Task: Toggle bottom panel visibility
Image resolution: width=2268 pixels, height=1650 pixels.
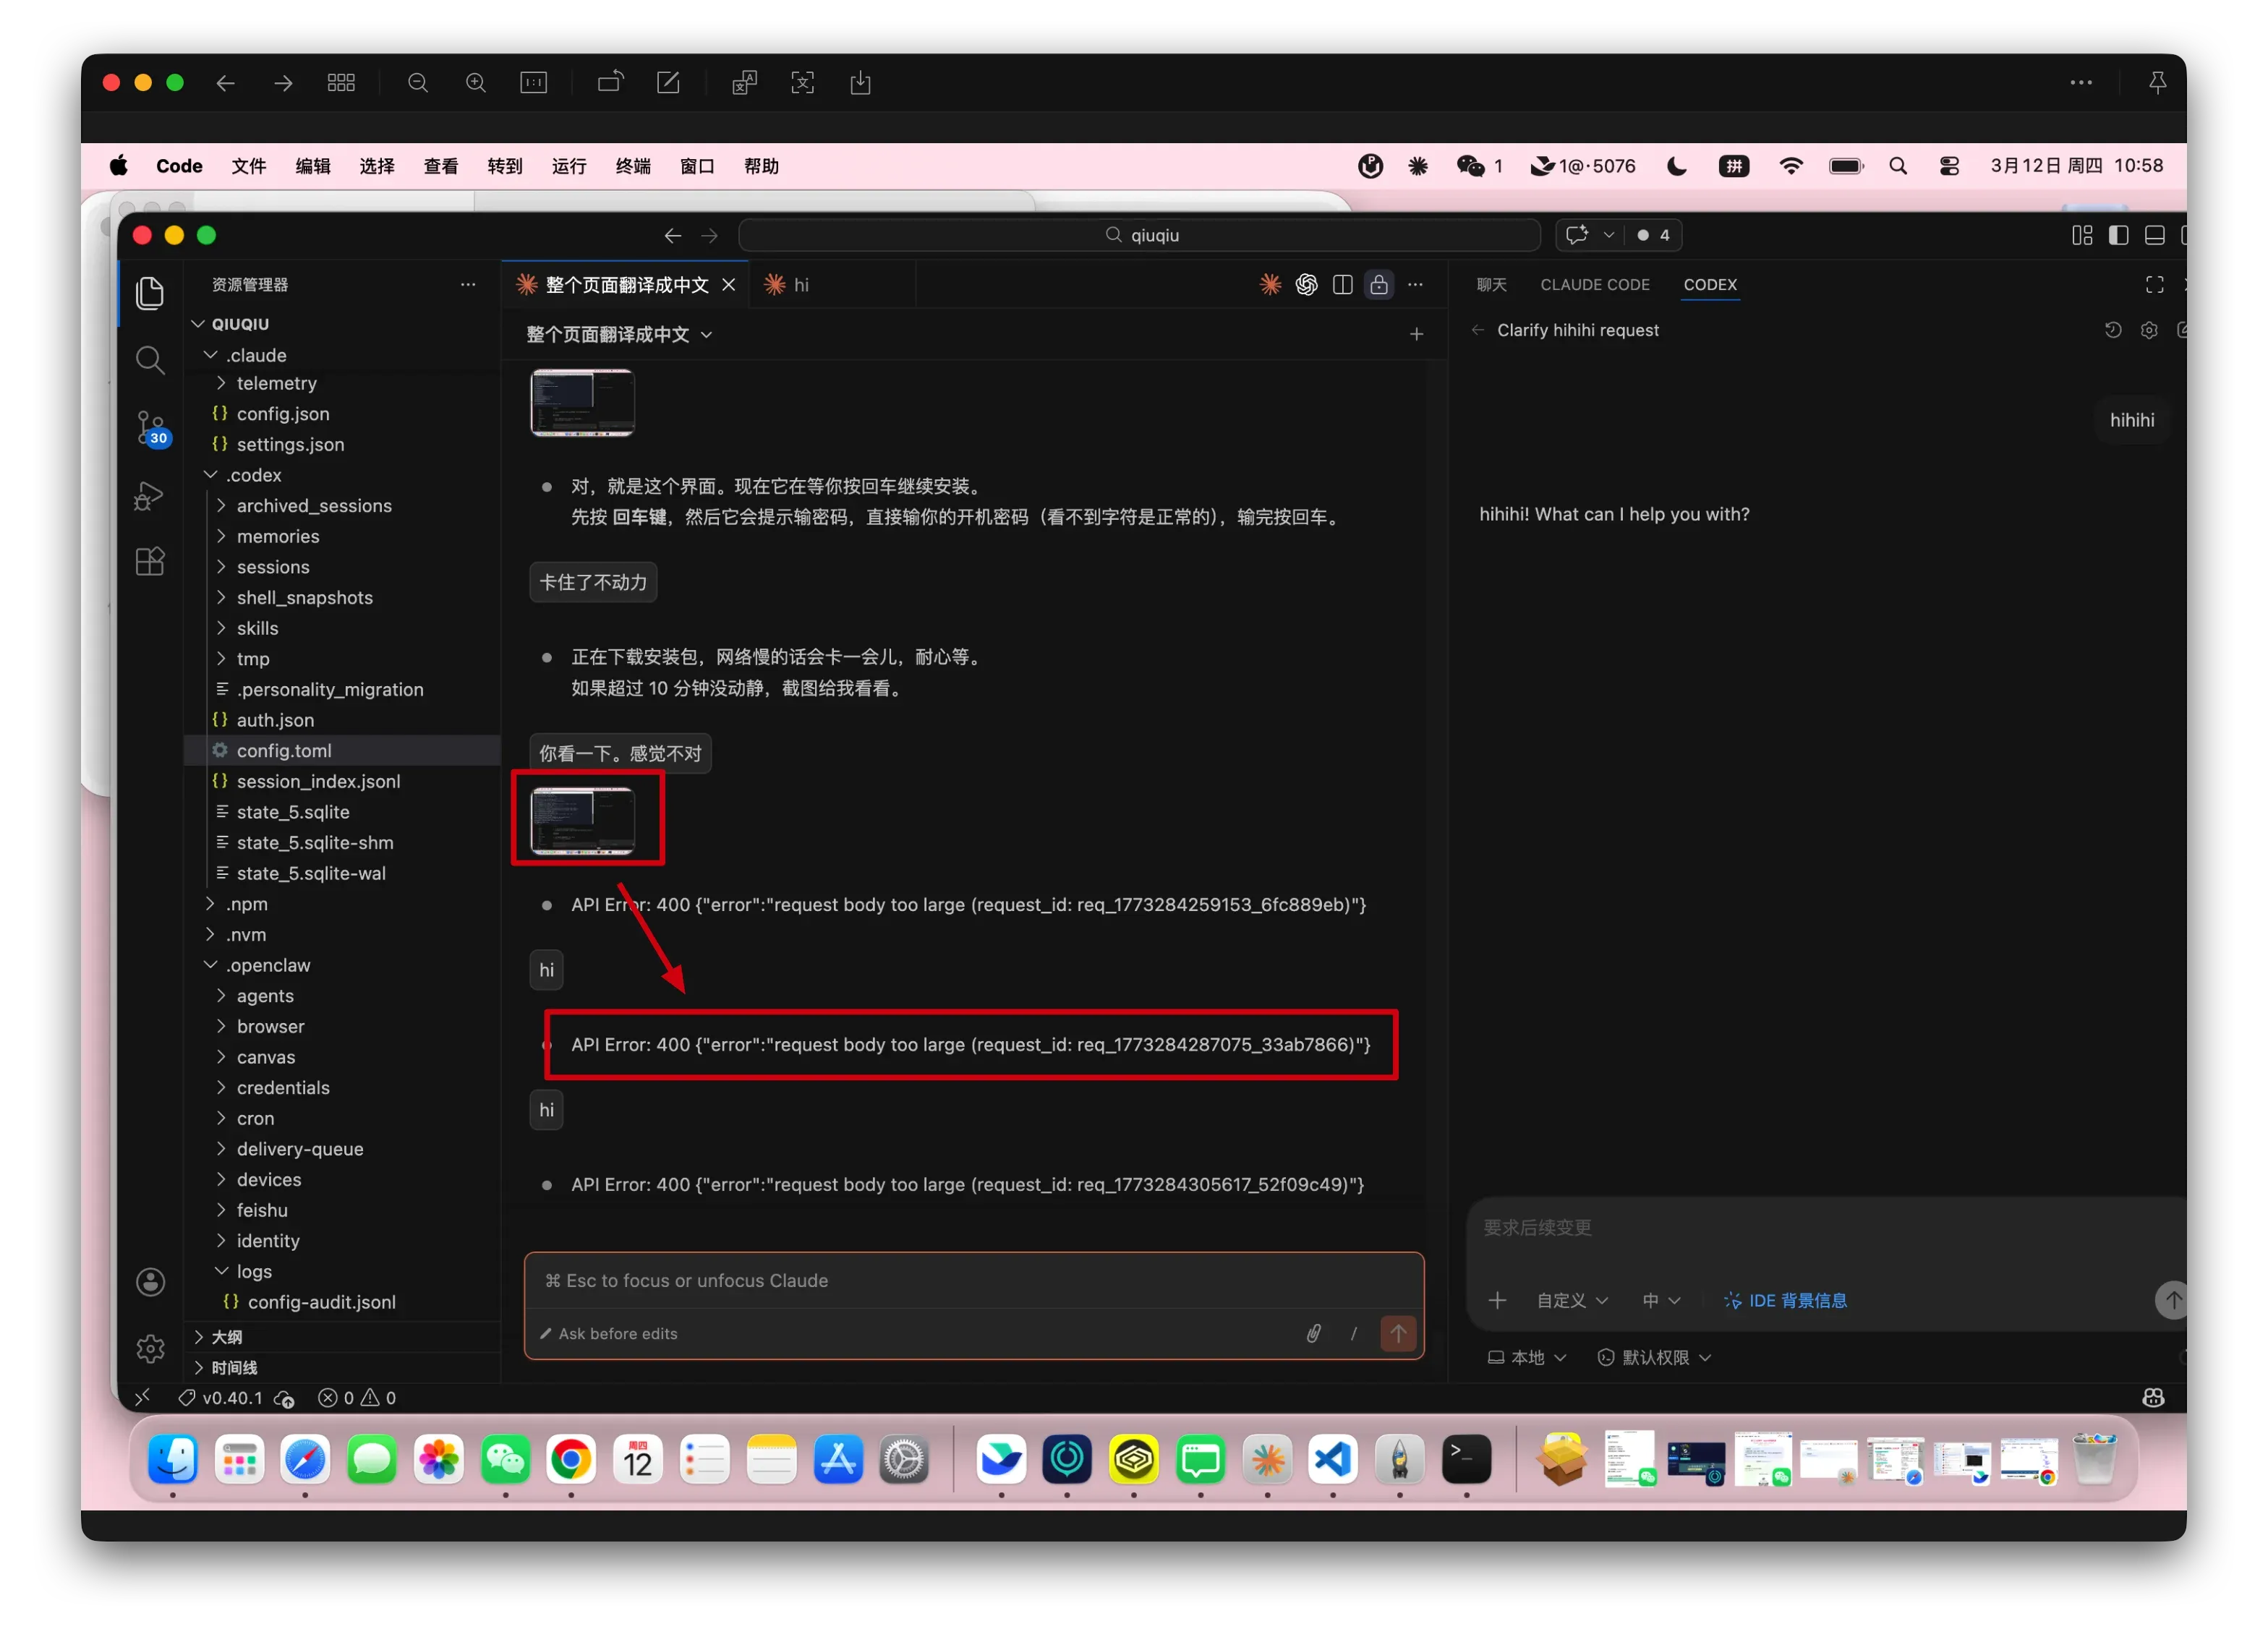Action: [x=2155, y=235]
